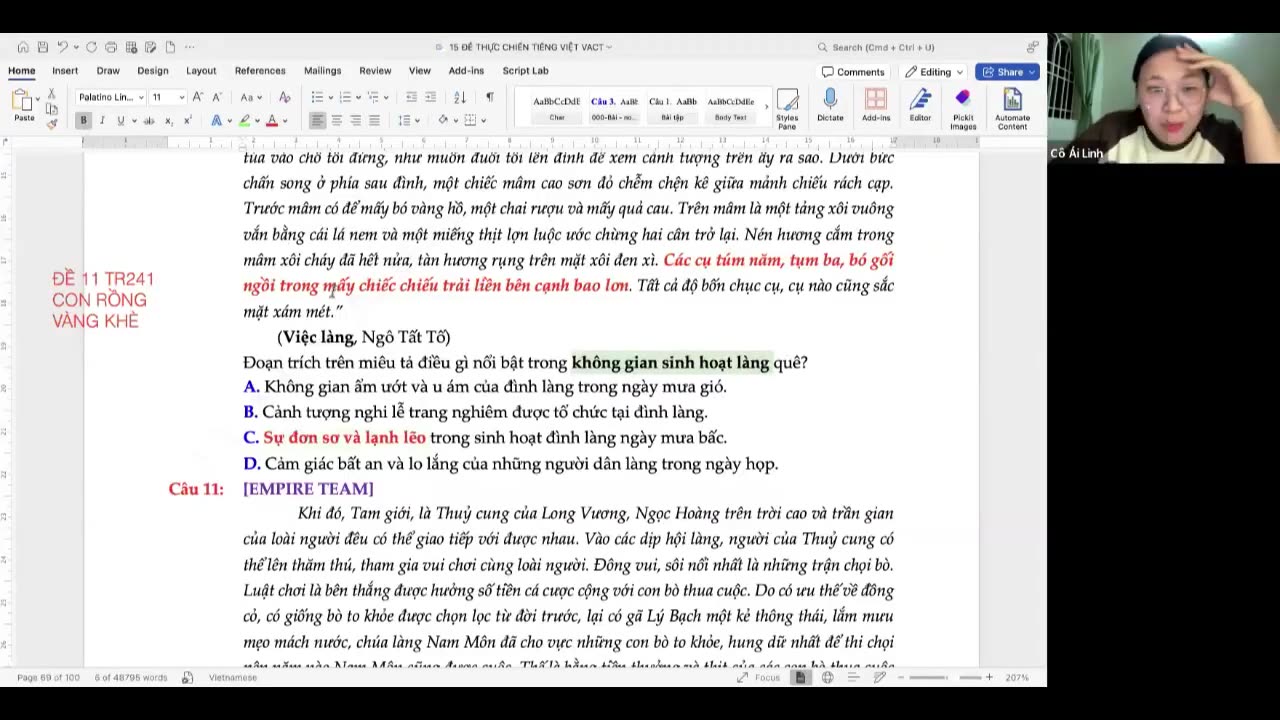The height and width of the screenshot is (720, 1280).
Task: Open Automate Content
Action: tap(1012, 108)
